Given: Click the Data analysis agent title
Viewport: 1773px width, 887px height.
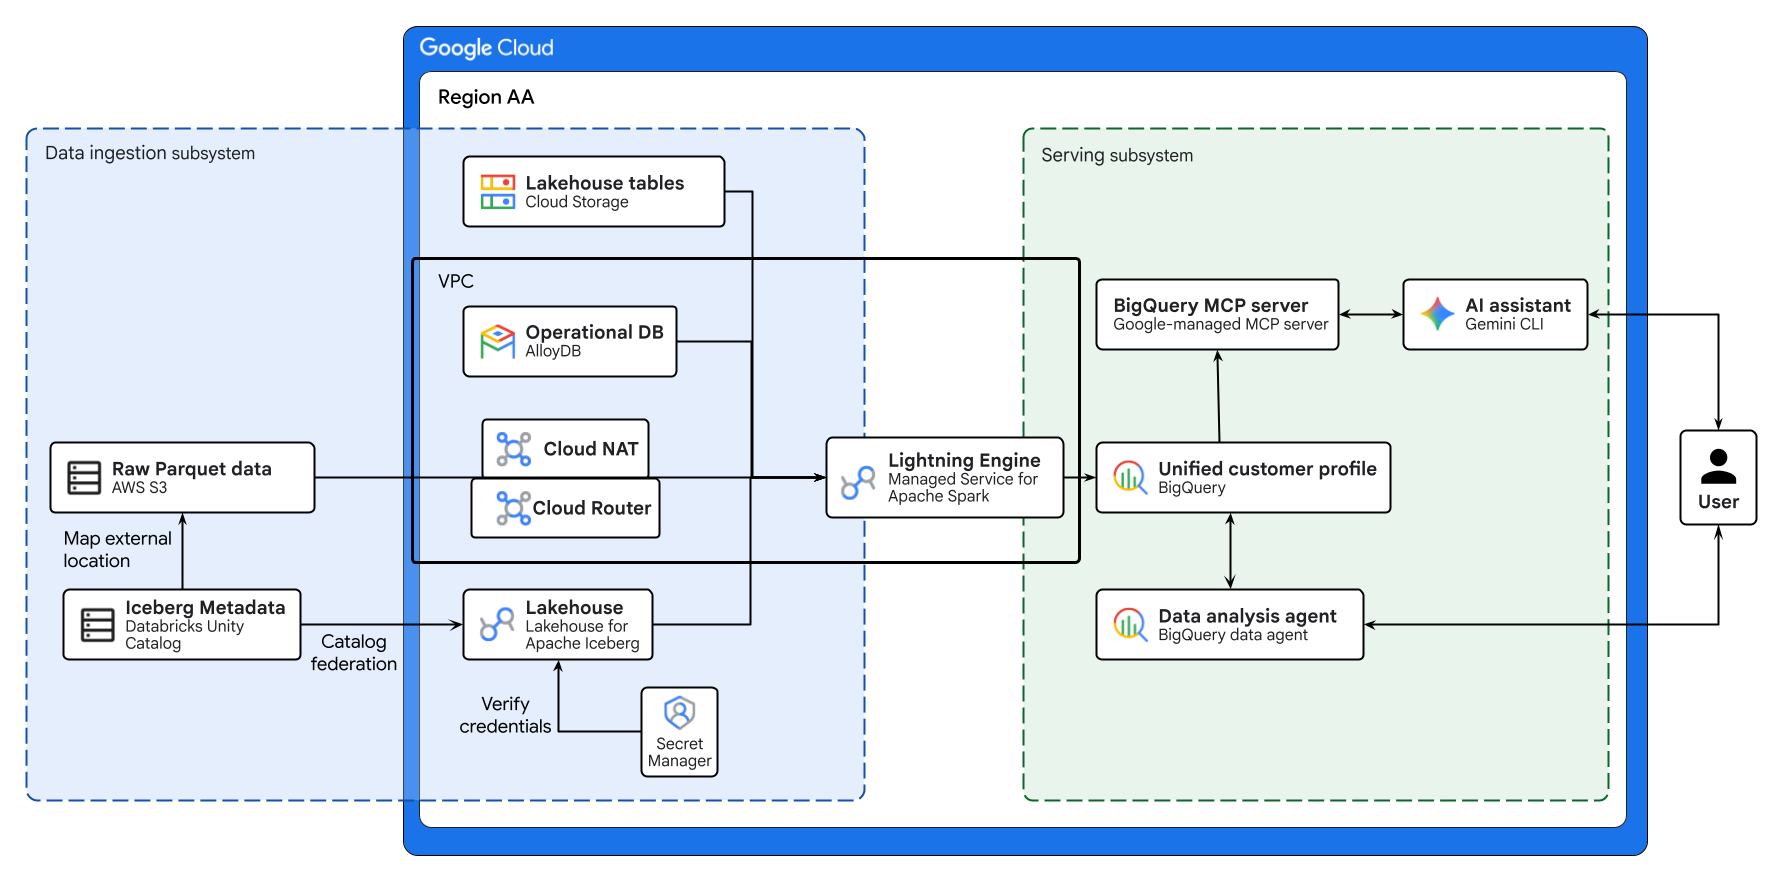Looking at the screenshot, I should click(1247, 616).
